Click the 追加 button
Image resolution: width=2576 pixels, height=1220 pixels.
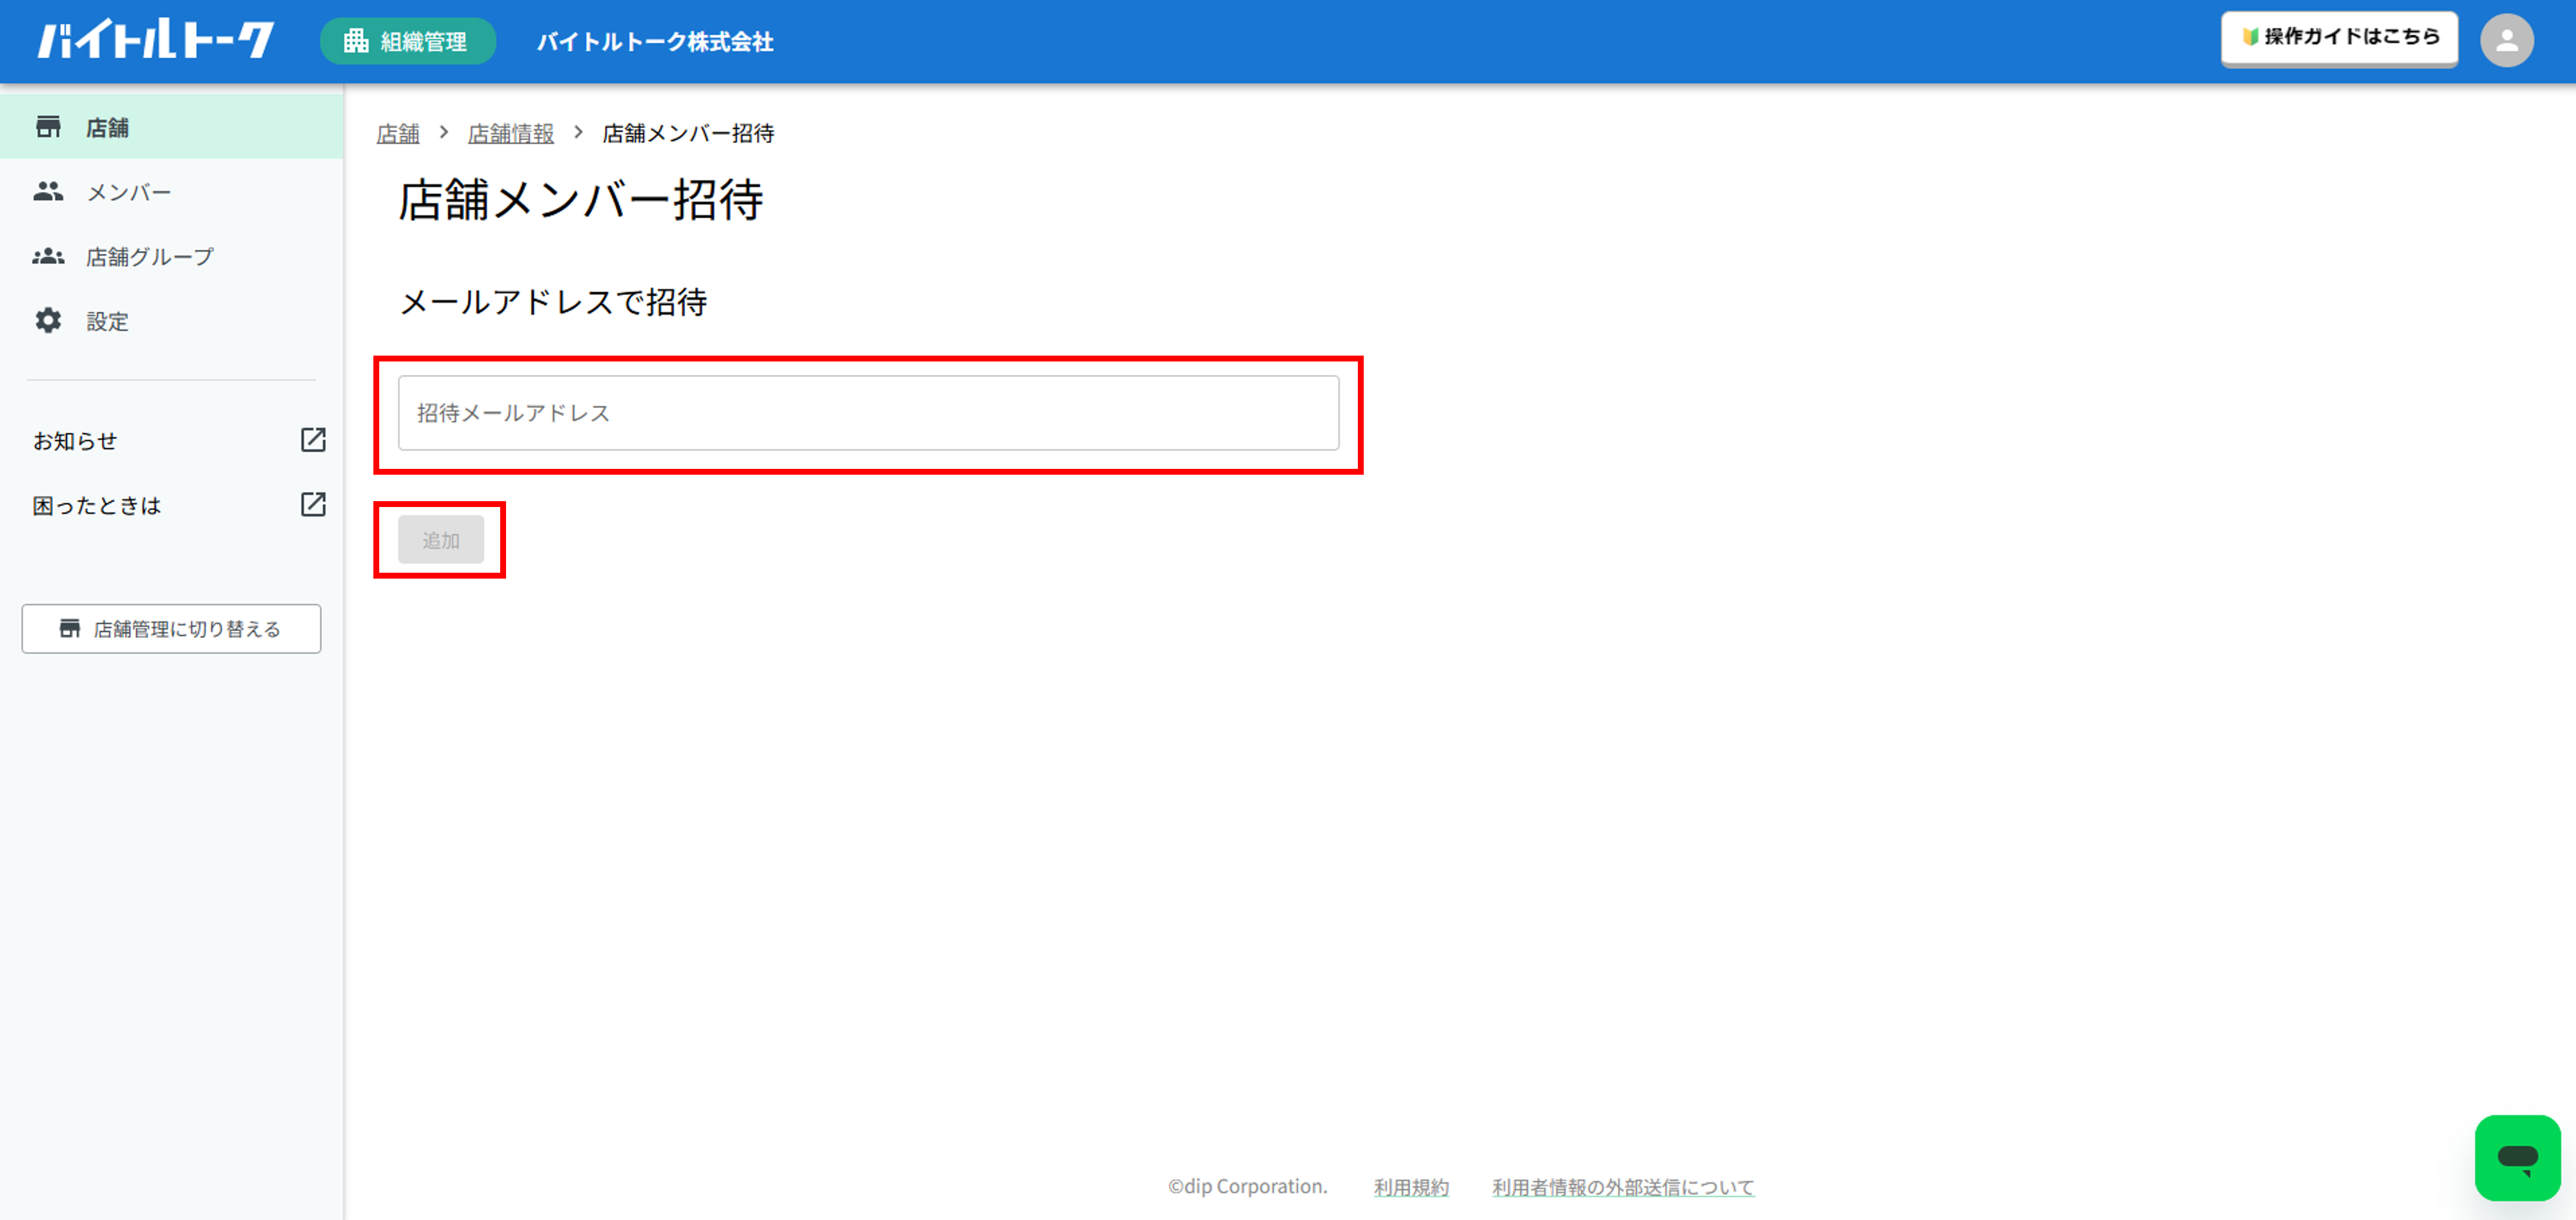pos(441,540)
